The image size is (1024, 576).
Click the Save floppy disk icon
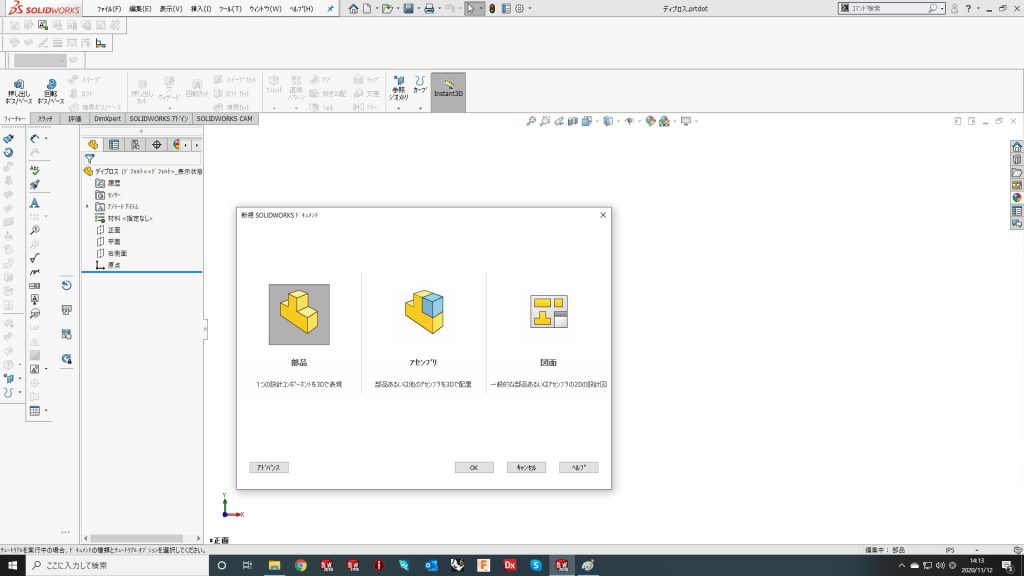coord(408,9)
